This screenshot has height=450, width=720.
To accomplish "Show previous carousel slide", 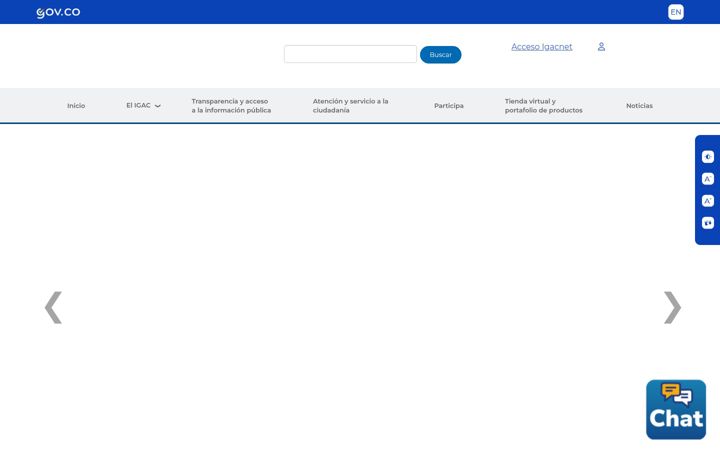I will click(53, 307).
